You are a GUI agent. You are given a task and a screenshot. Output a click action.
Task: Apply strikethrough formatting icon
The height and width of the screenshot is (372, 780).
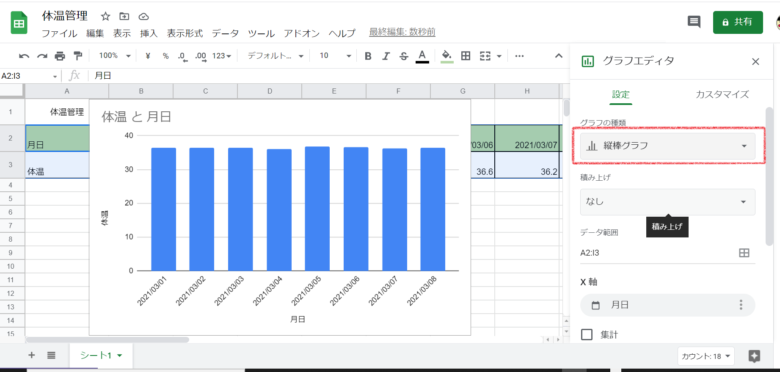tap(404, 56)
